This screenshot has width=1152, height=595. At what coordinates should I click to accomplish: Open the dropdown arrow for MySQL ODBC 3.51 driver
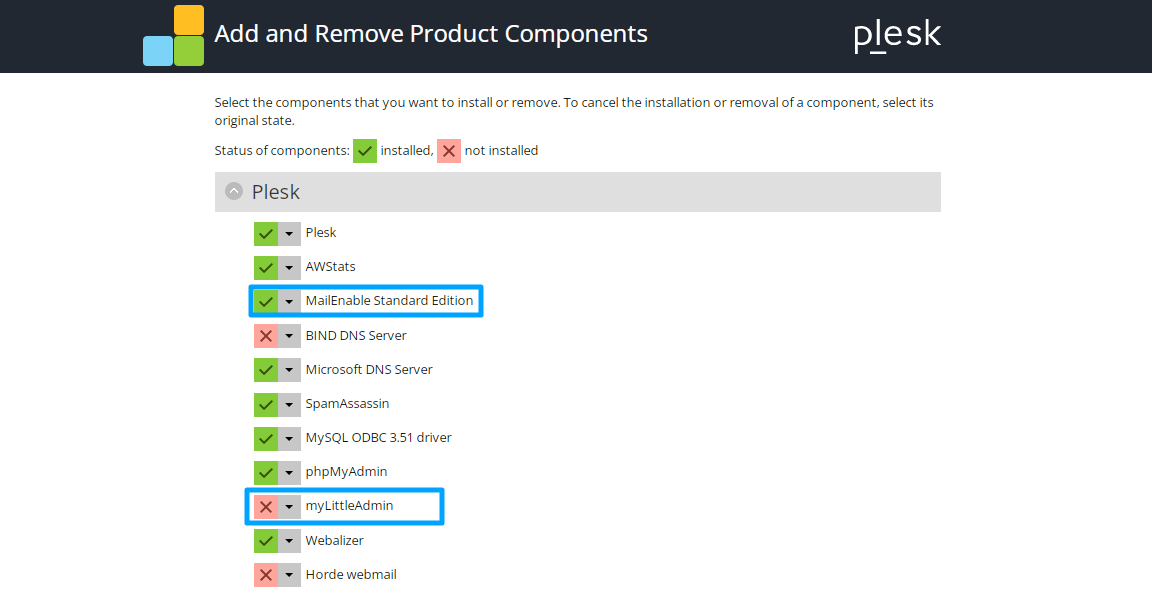(x=289, y=438)
